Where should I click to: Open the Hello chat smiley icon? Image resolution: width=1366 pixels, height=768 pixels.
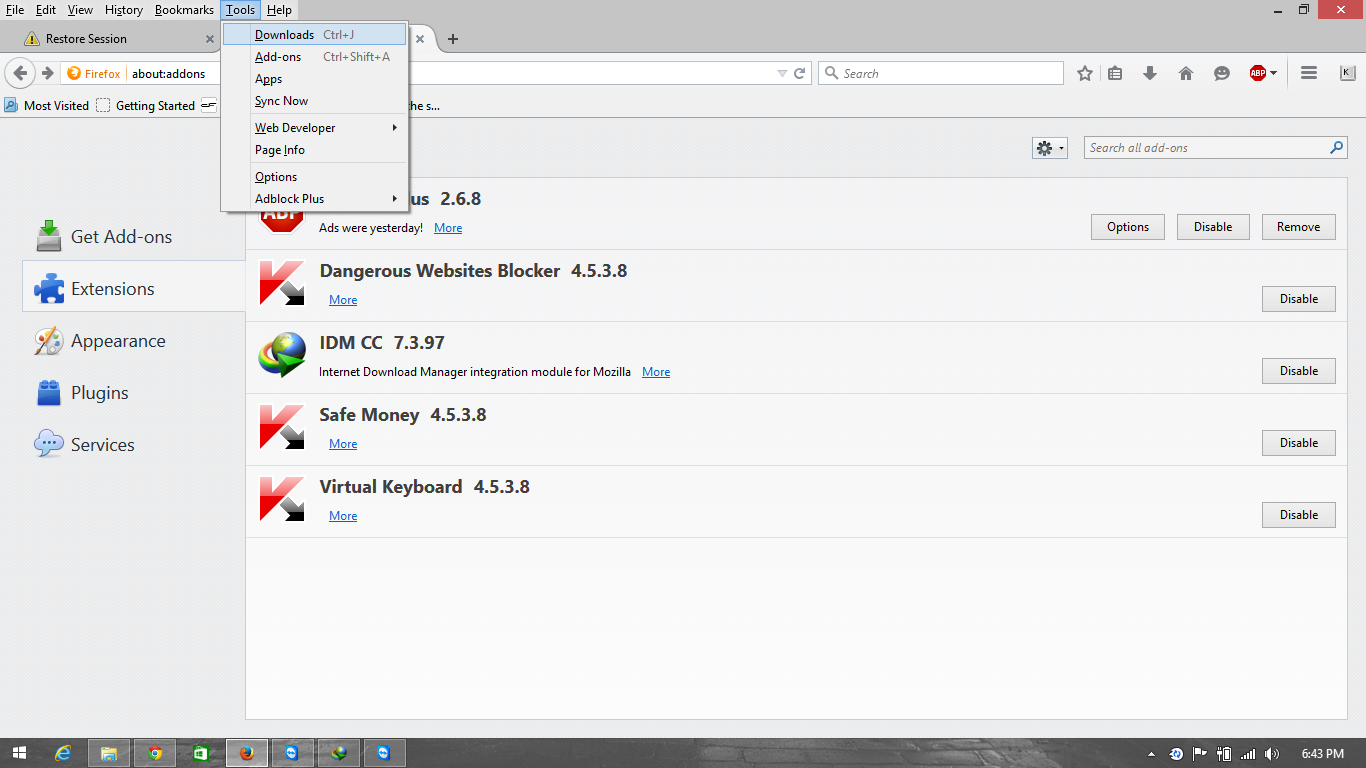click(1221, 73)
